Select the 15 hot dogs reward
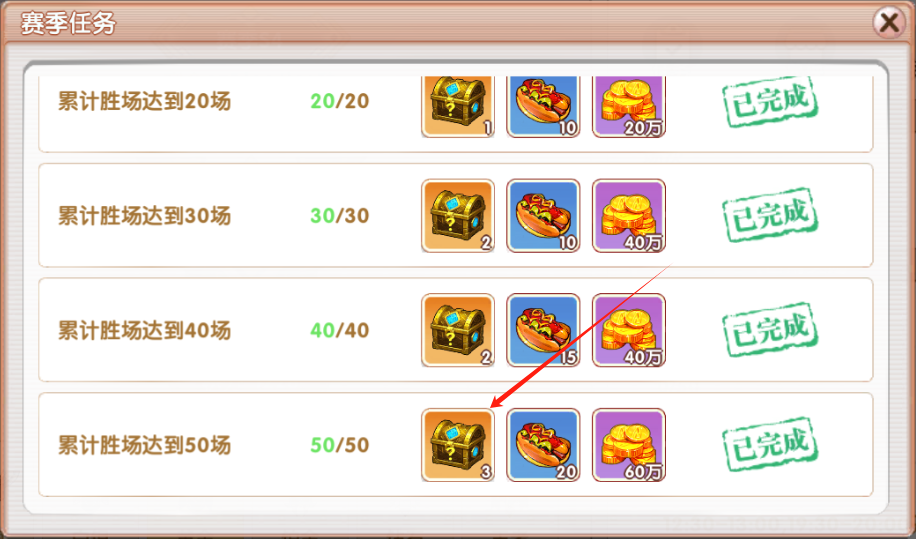The width and height of the screenshot is (916, 539). (543, 331)
